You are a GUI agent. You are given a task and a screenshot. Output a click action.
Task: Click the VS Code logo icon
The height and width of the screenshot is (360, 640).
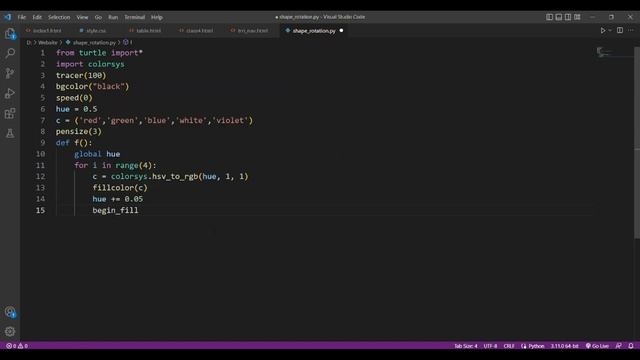[x=8, y=17]
